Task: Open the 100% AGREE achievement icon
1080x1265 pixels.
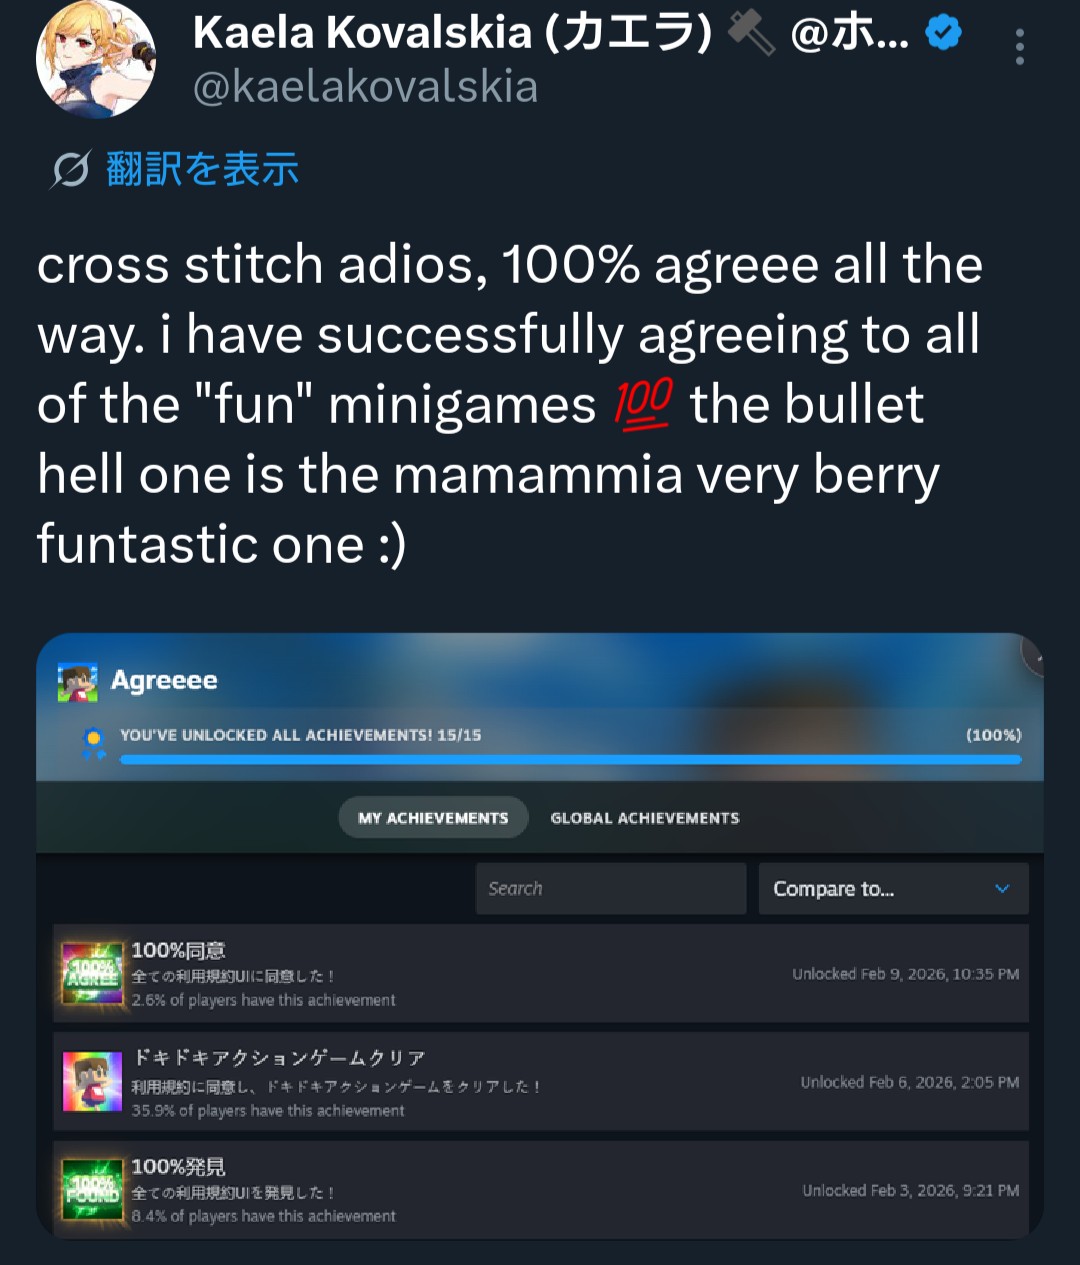Action: tap(92, 973)
